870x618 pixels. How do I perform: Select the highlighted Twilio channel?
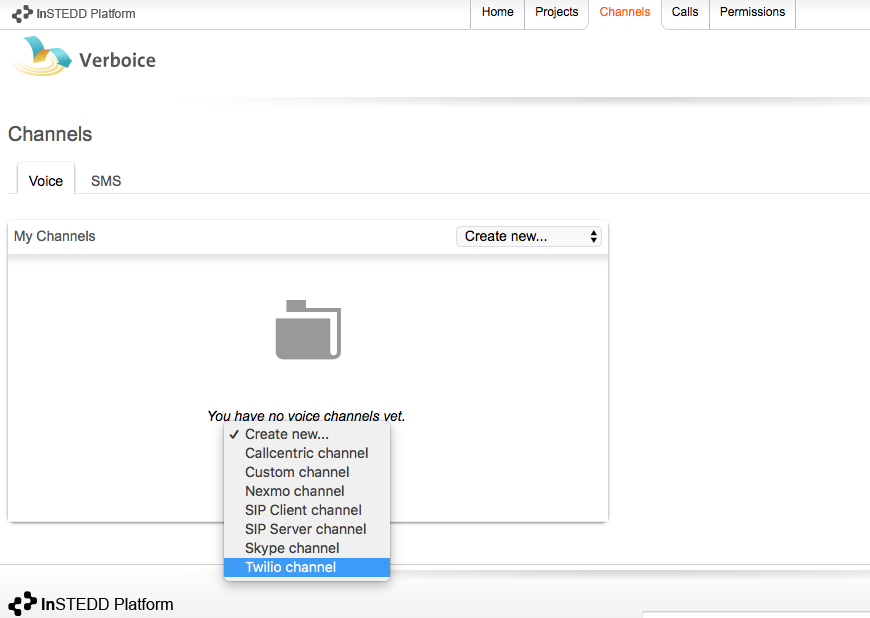click(x=307, y=567)
